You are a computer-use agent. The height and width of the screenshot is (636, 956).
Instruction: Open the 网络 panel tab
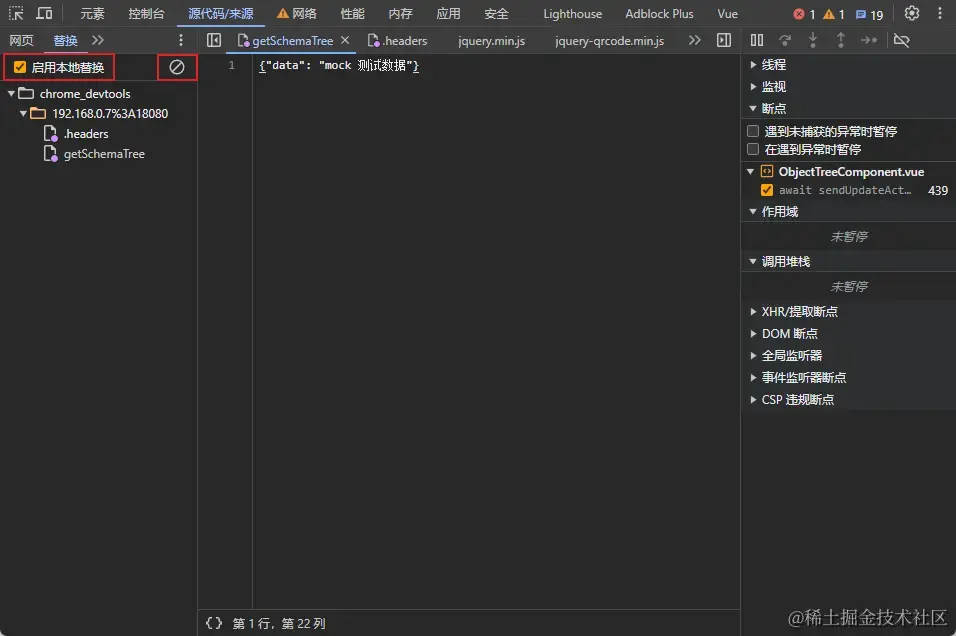296,13
